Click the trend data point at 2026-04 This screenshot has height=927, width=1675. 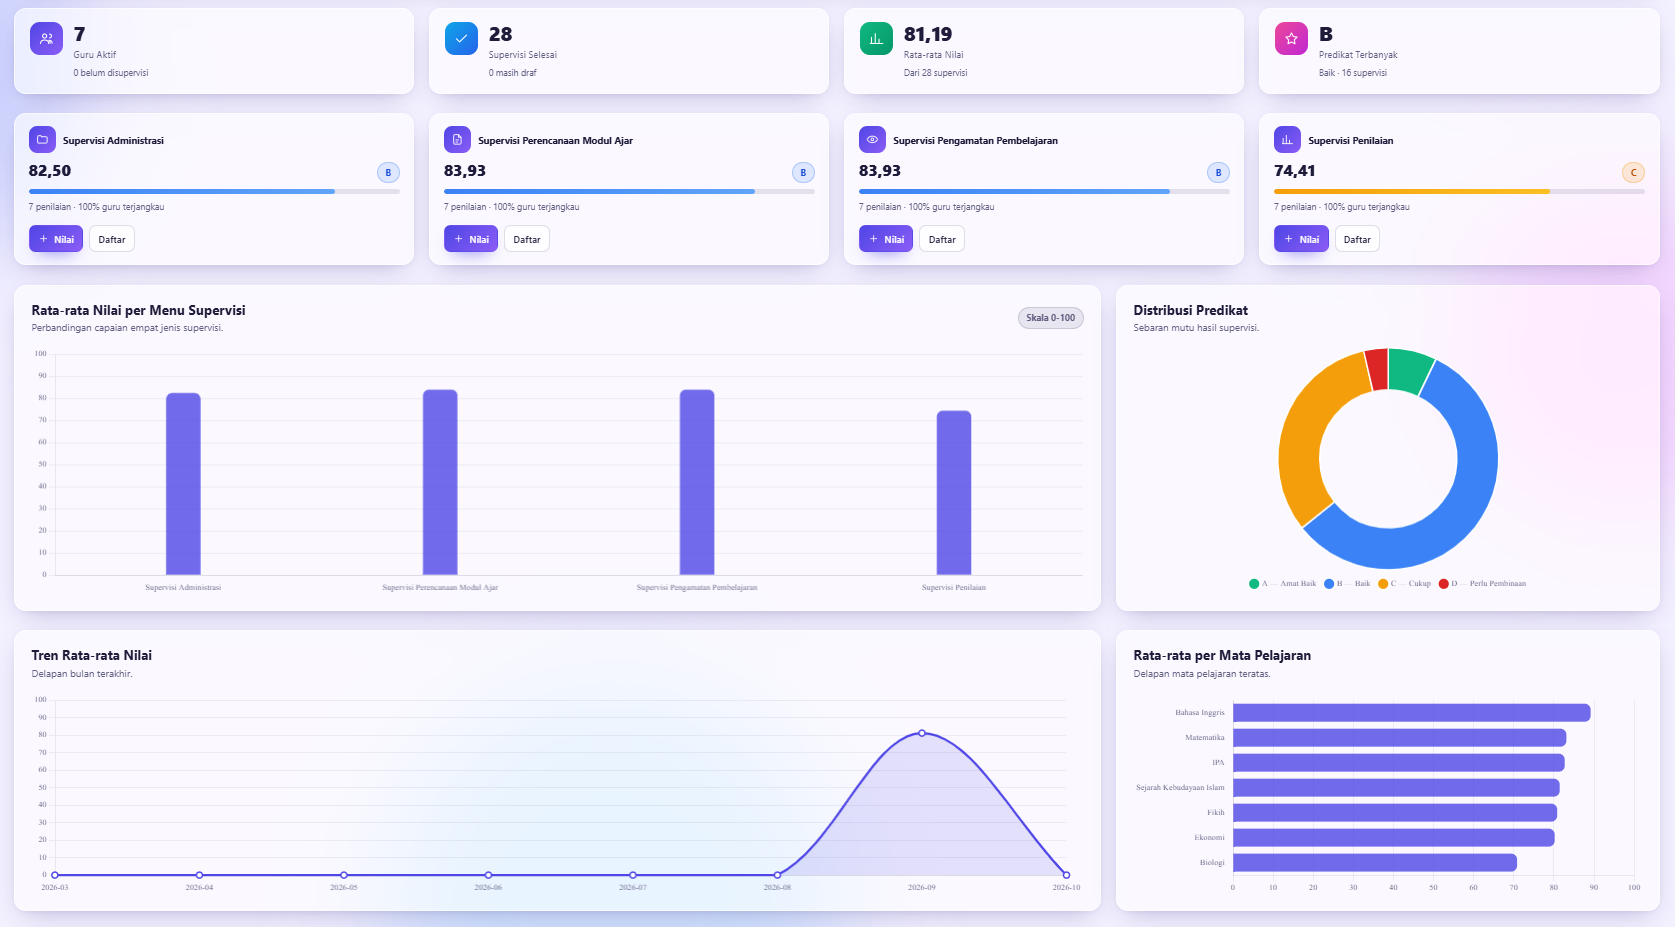(199, 875)
